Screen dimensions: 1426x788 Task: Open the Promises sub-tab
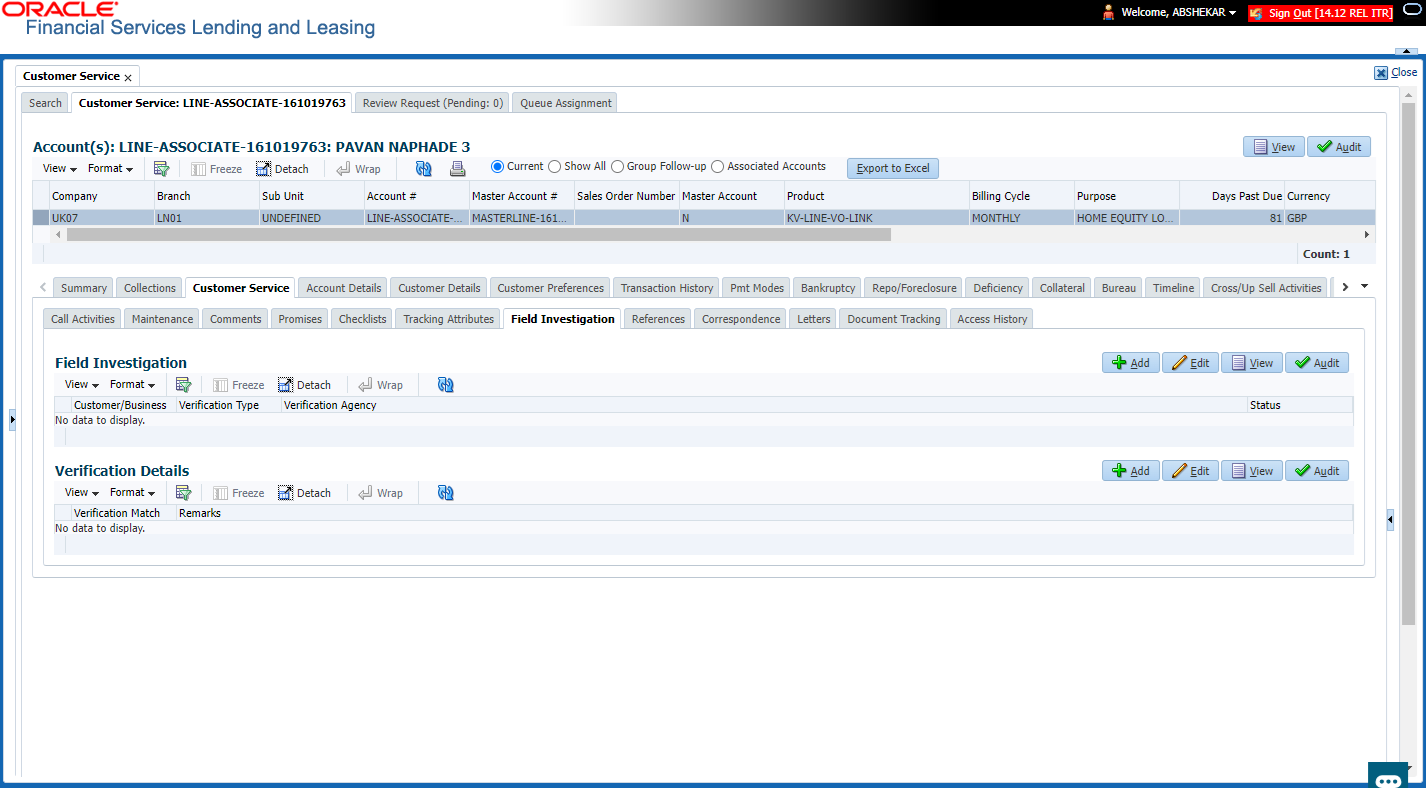pyautogui.click(x=300, y=319)
